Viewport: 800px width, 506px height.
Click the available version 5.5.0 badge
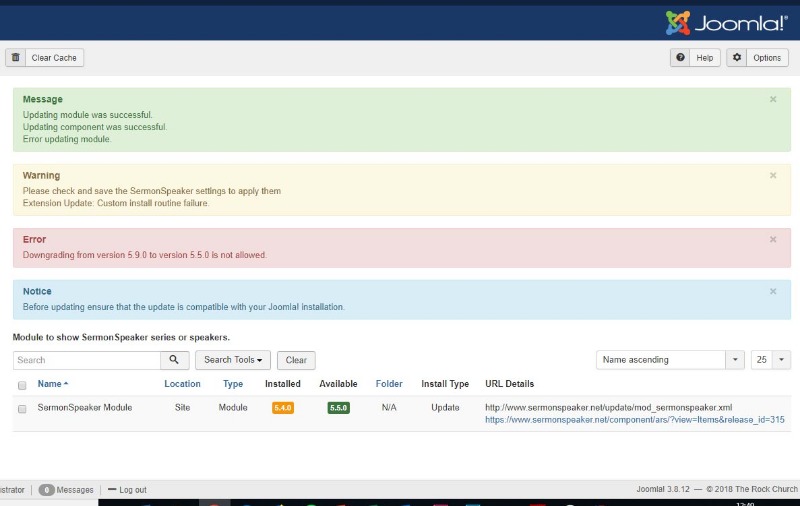[338, 408]
